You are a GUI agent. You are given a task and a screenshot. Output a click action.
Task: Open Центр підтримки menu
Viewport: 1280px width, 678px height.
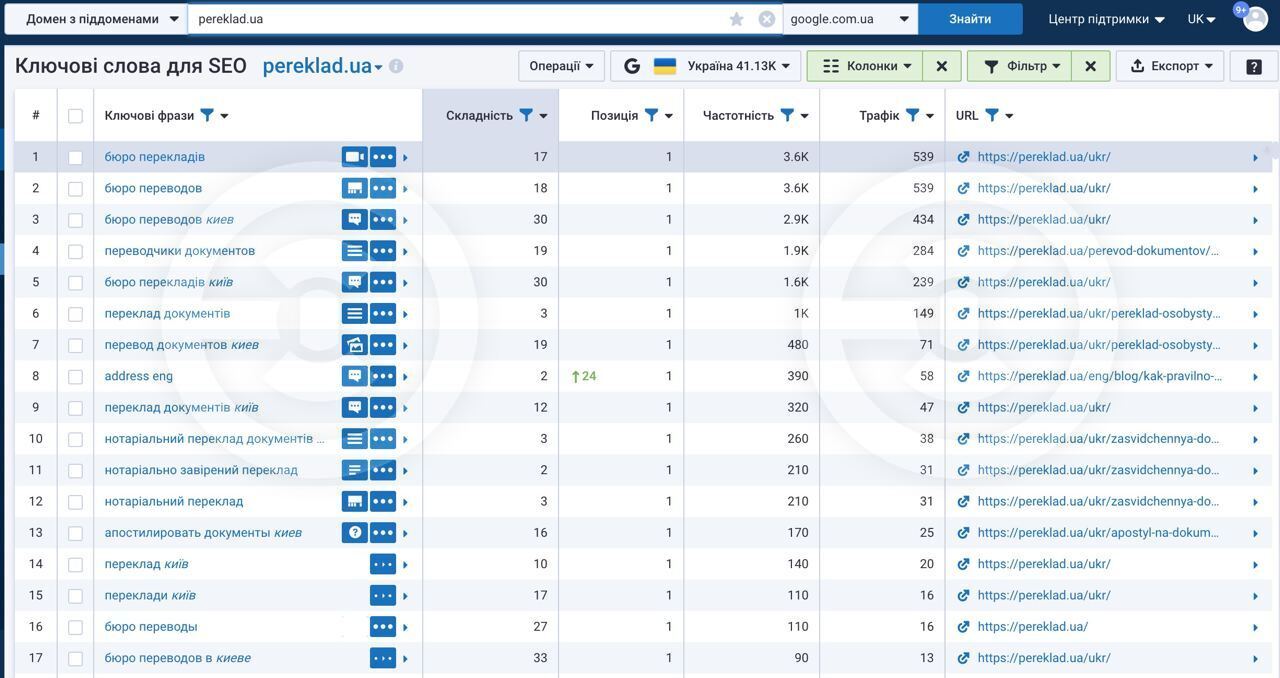coord(1106,19)
